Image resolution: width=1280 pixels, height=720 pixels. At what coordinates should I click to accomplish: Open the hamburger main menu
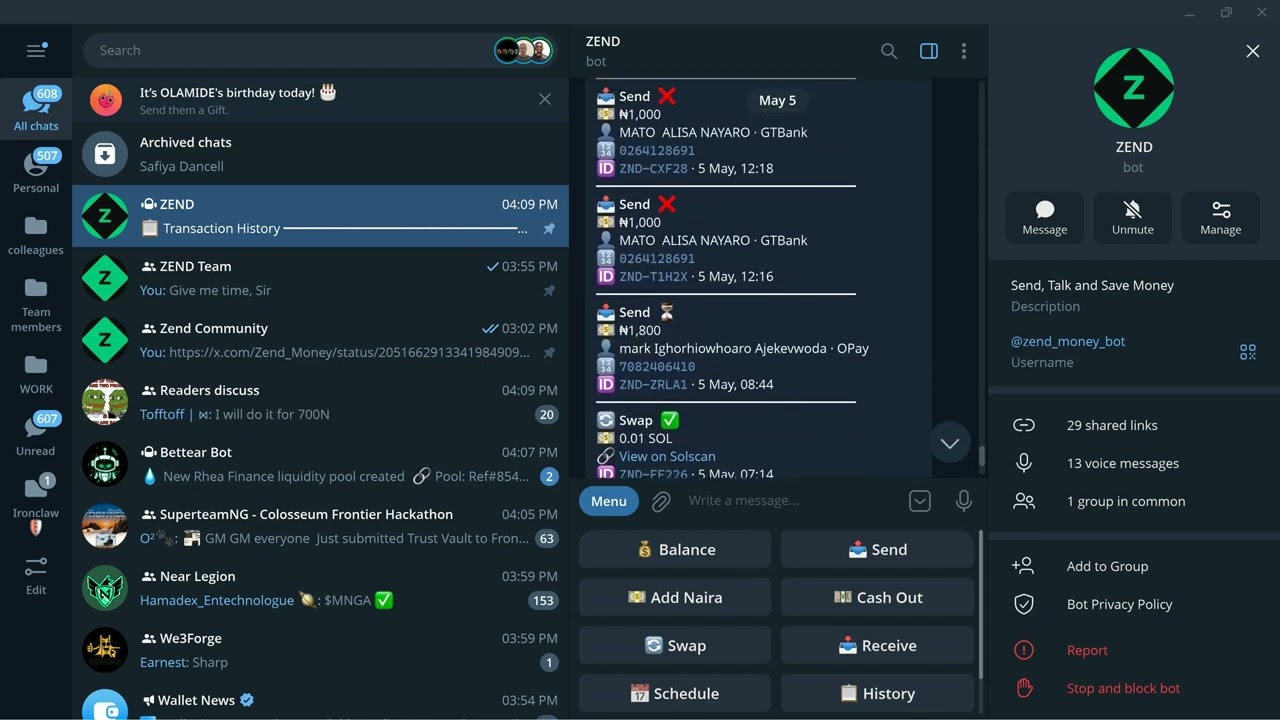(x=36, y=50)
